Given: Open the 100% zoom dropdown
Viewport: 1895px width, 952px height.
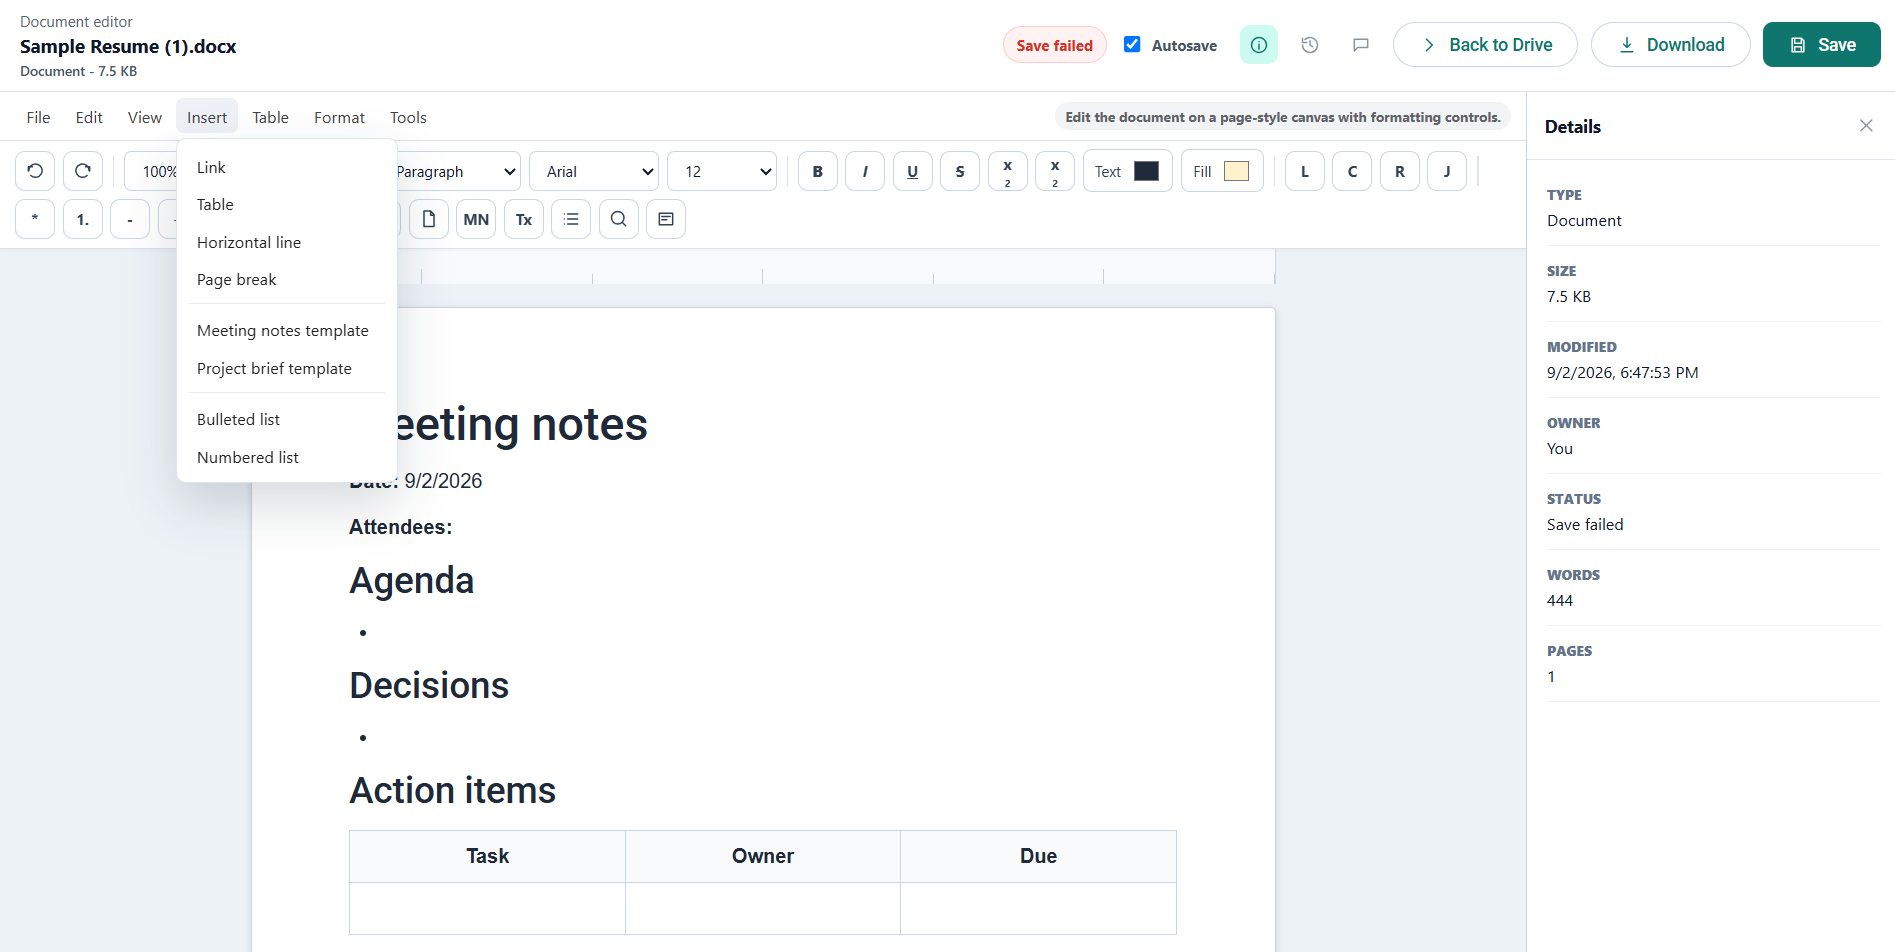Looking at the screenshot, I should click(x=151, y=171).
